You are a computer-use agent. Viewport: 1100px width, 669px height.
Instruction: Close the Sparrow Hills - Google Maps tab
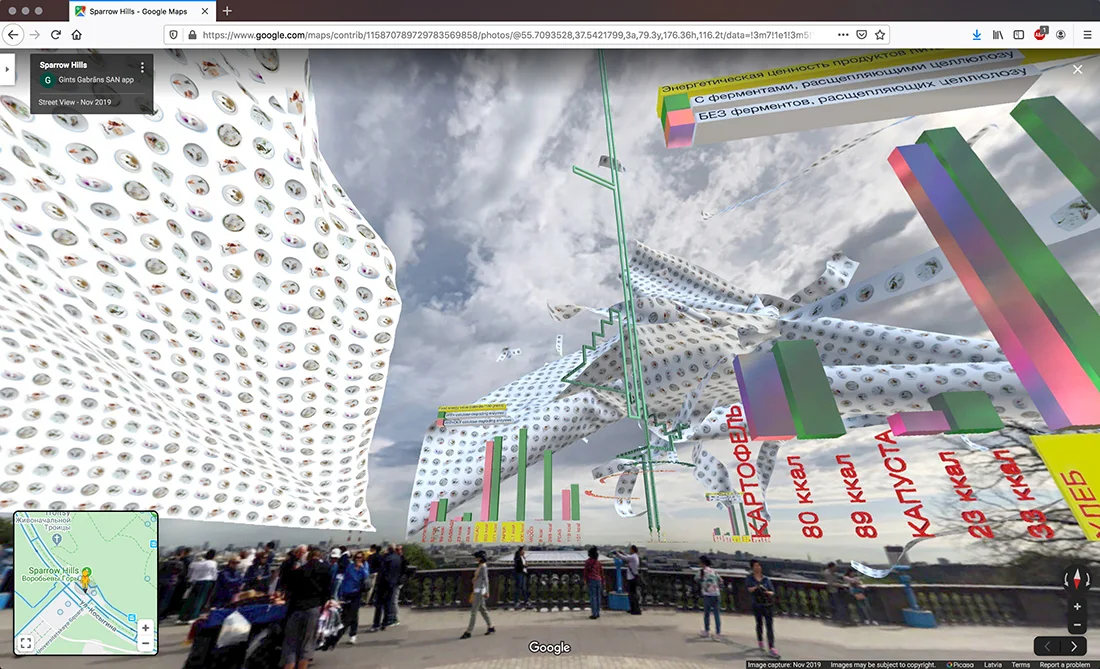pyautogui.click(x=205, y=11)
